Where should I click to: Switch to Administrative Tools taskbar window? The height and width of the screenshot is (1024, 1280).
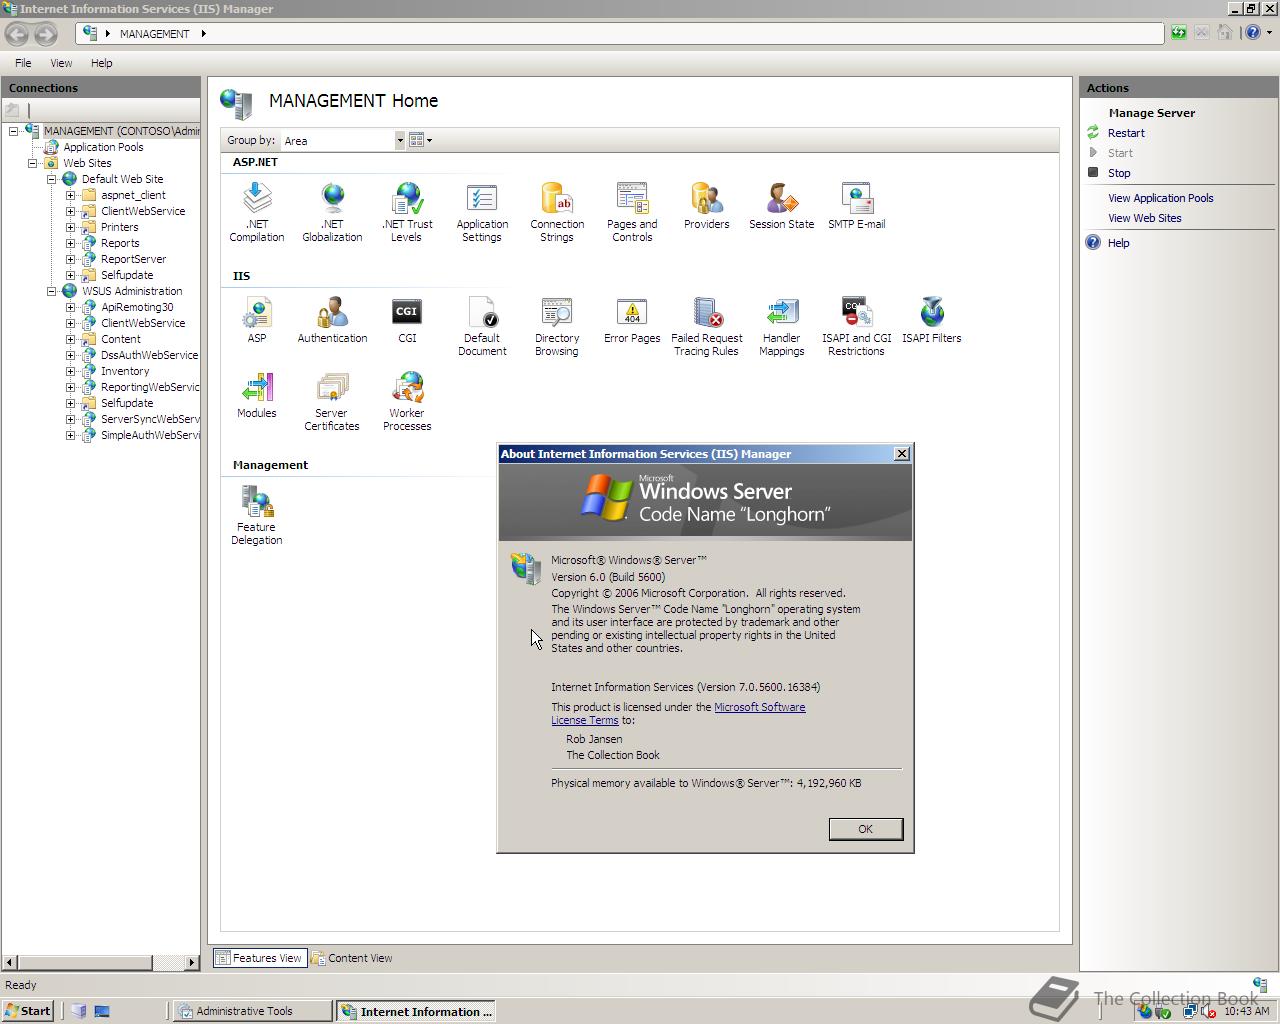pos(253,1011)
